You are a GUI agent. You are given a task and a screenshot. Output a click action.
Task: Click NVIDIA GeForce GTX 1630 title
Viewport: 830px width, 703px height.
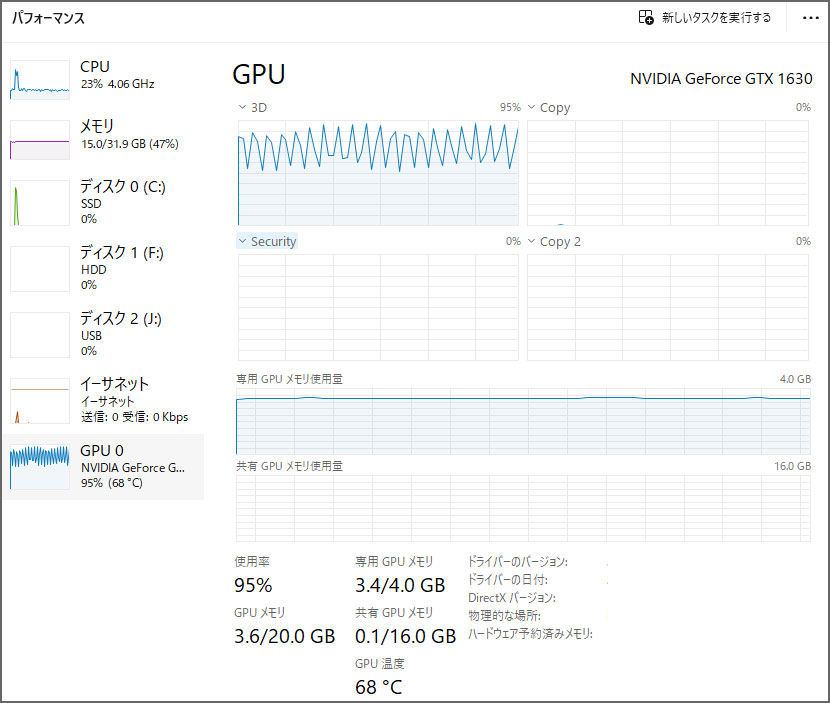coord(721,79)
